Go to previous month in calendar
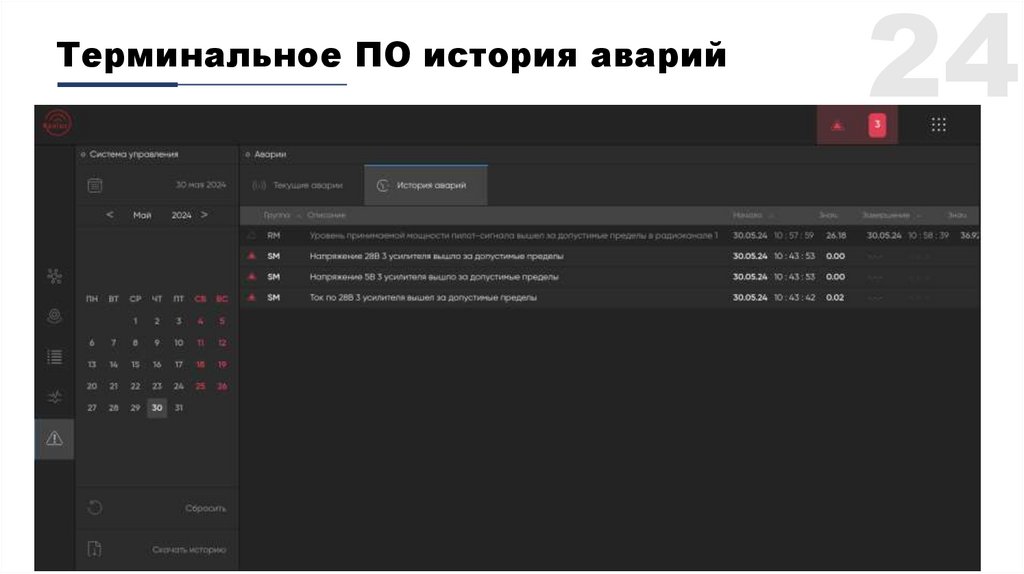The width and height of the screenshot is (1024, 574). tap(110, 215)
